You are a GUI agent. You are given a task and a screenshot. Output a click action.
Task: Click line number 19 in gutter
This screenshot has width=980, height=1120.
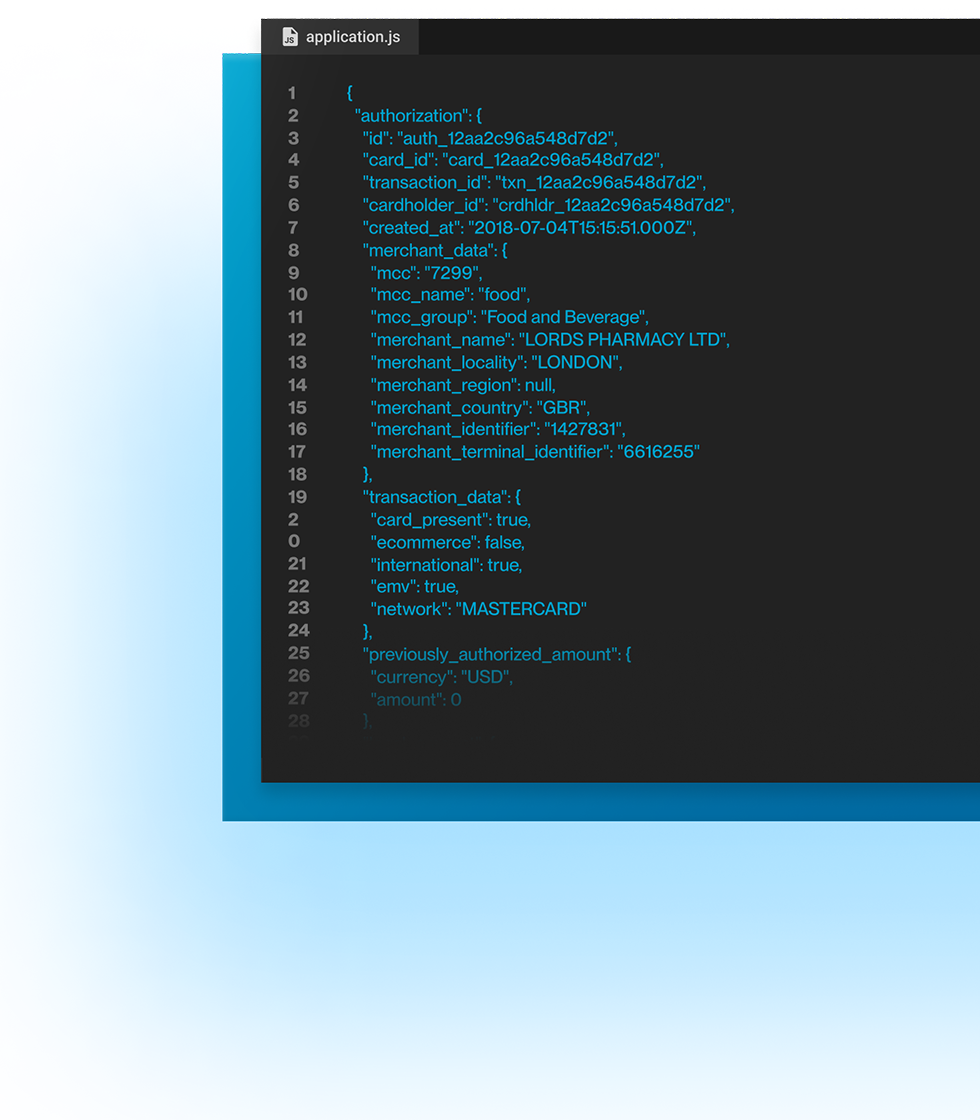(297, 497)
